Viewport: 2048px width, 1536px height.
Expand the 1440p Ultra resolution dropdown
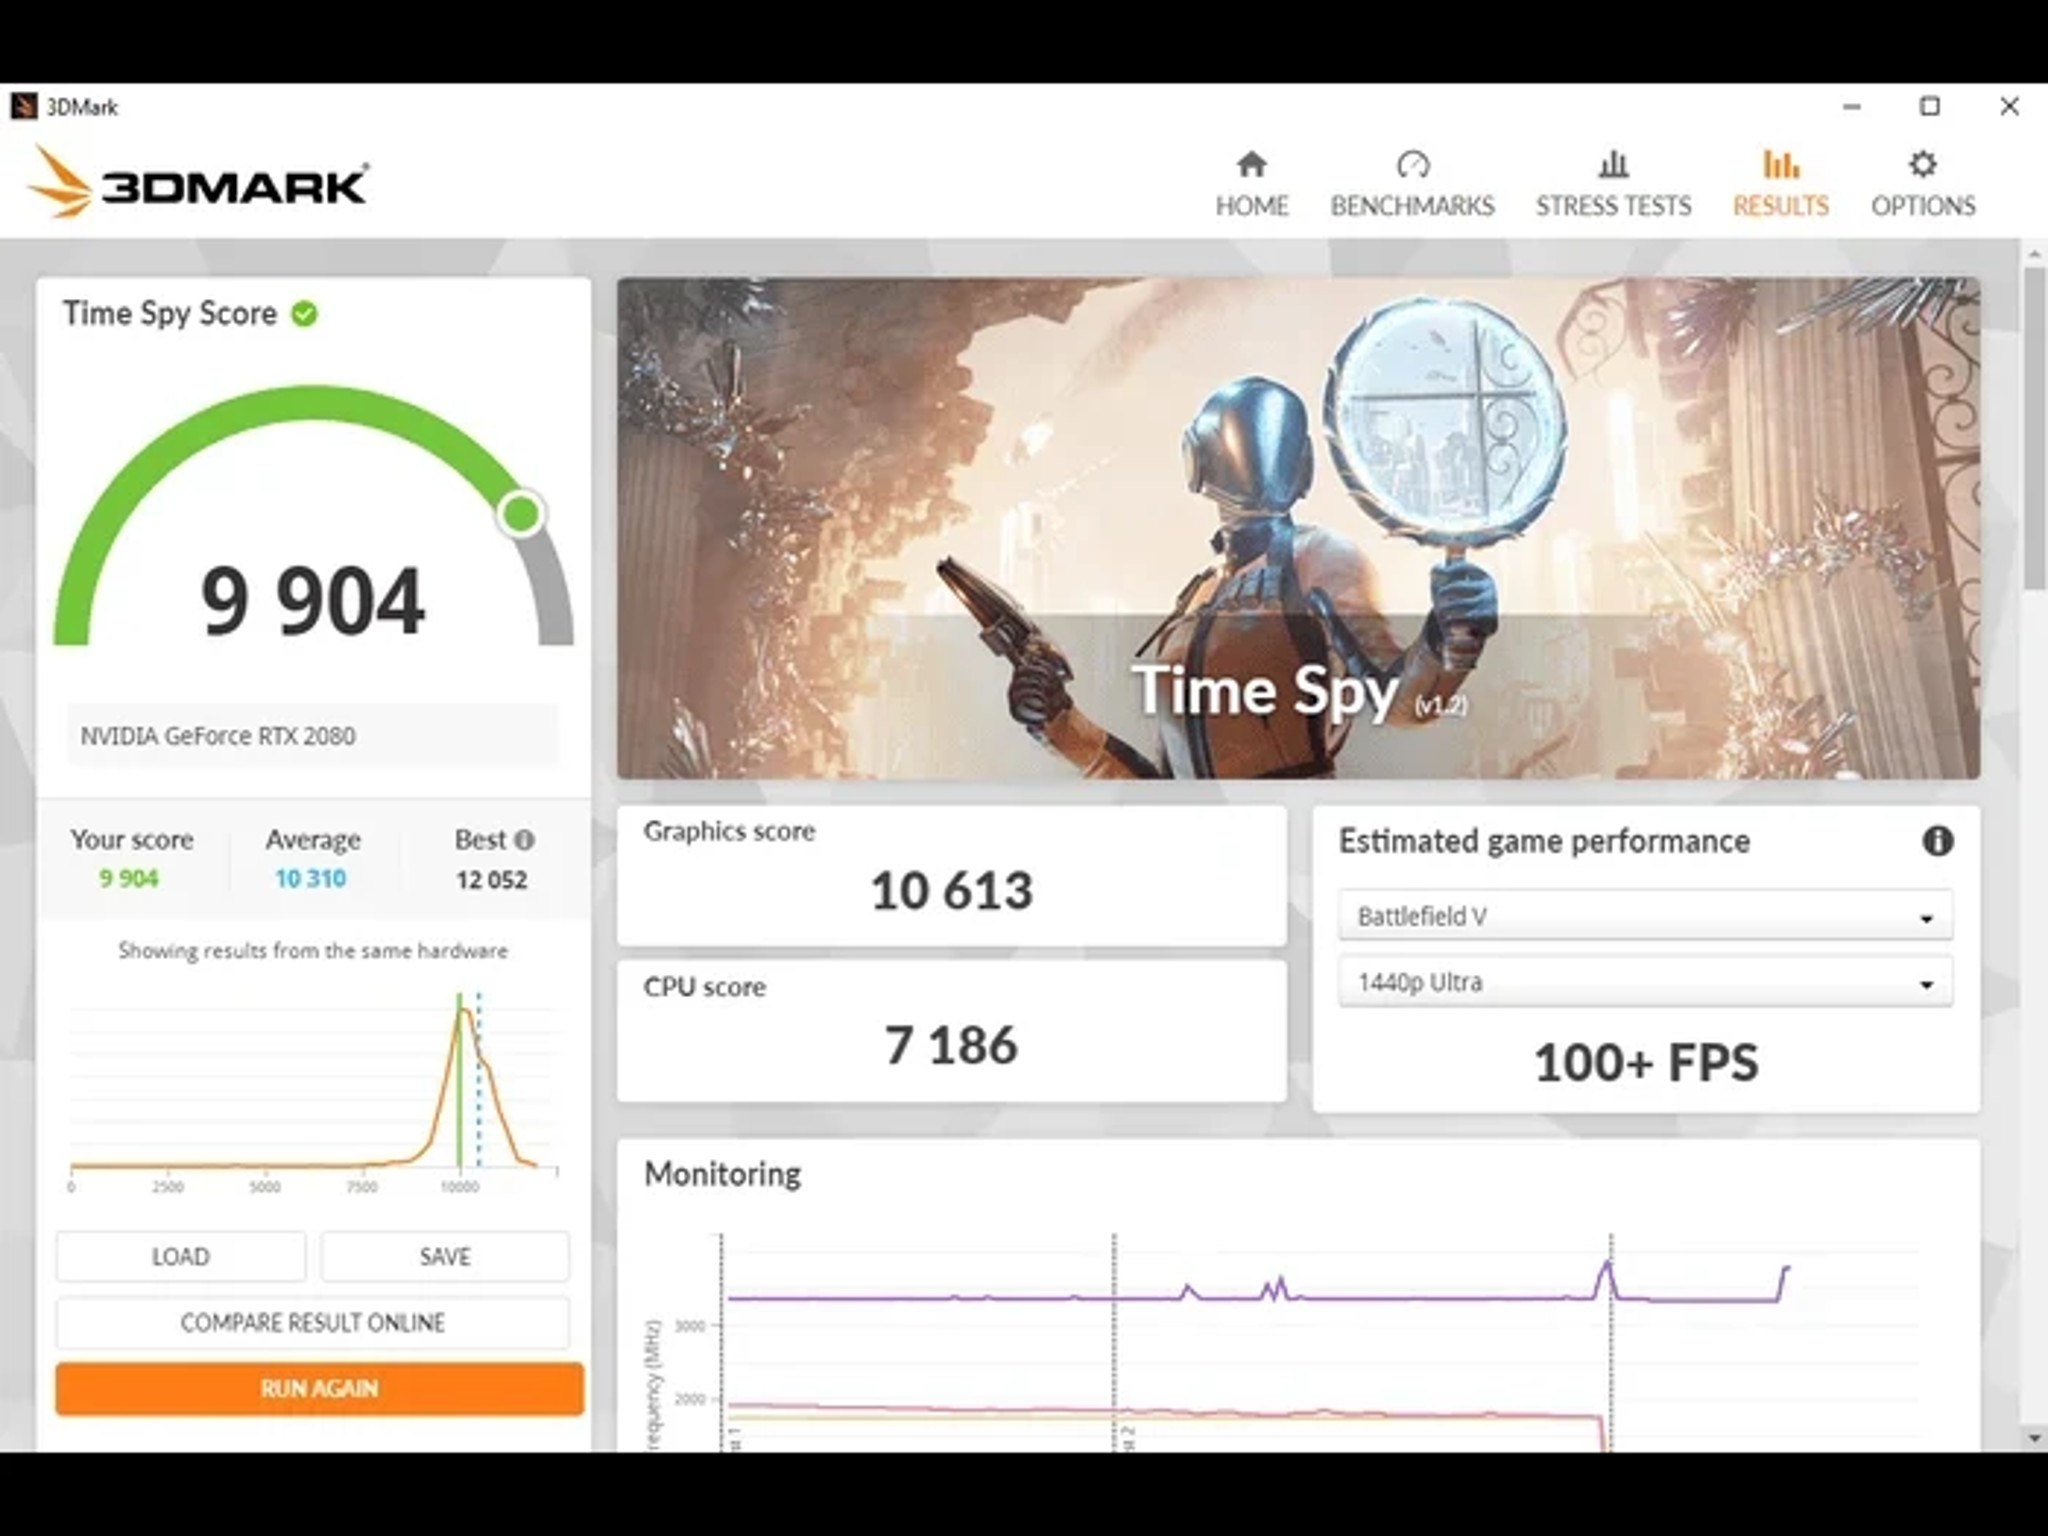[x=1645, y=982]
